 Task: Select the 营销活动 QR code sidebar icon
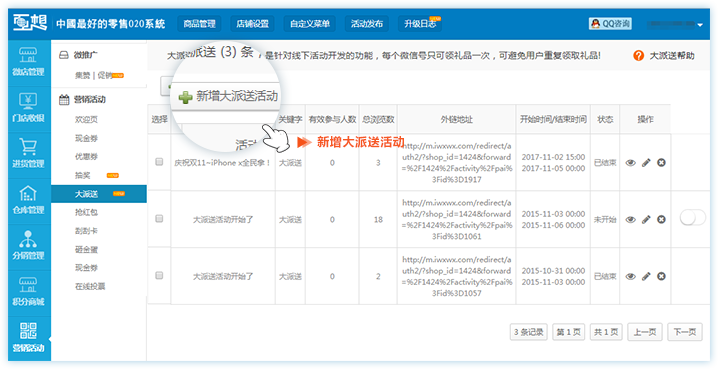tap(29, 331)
